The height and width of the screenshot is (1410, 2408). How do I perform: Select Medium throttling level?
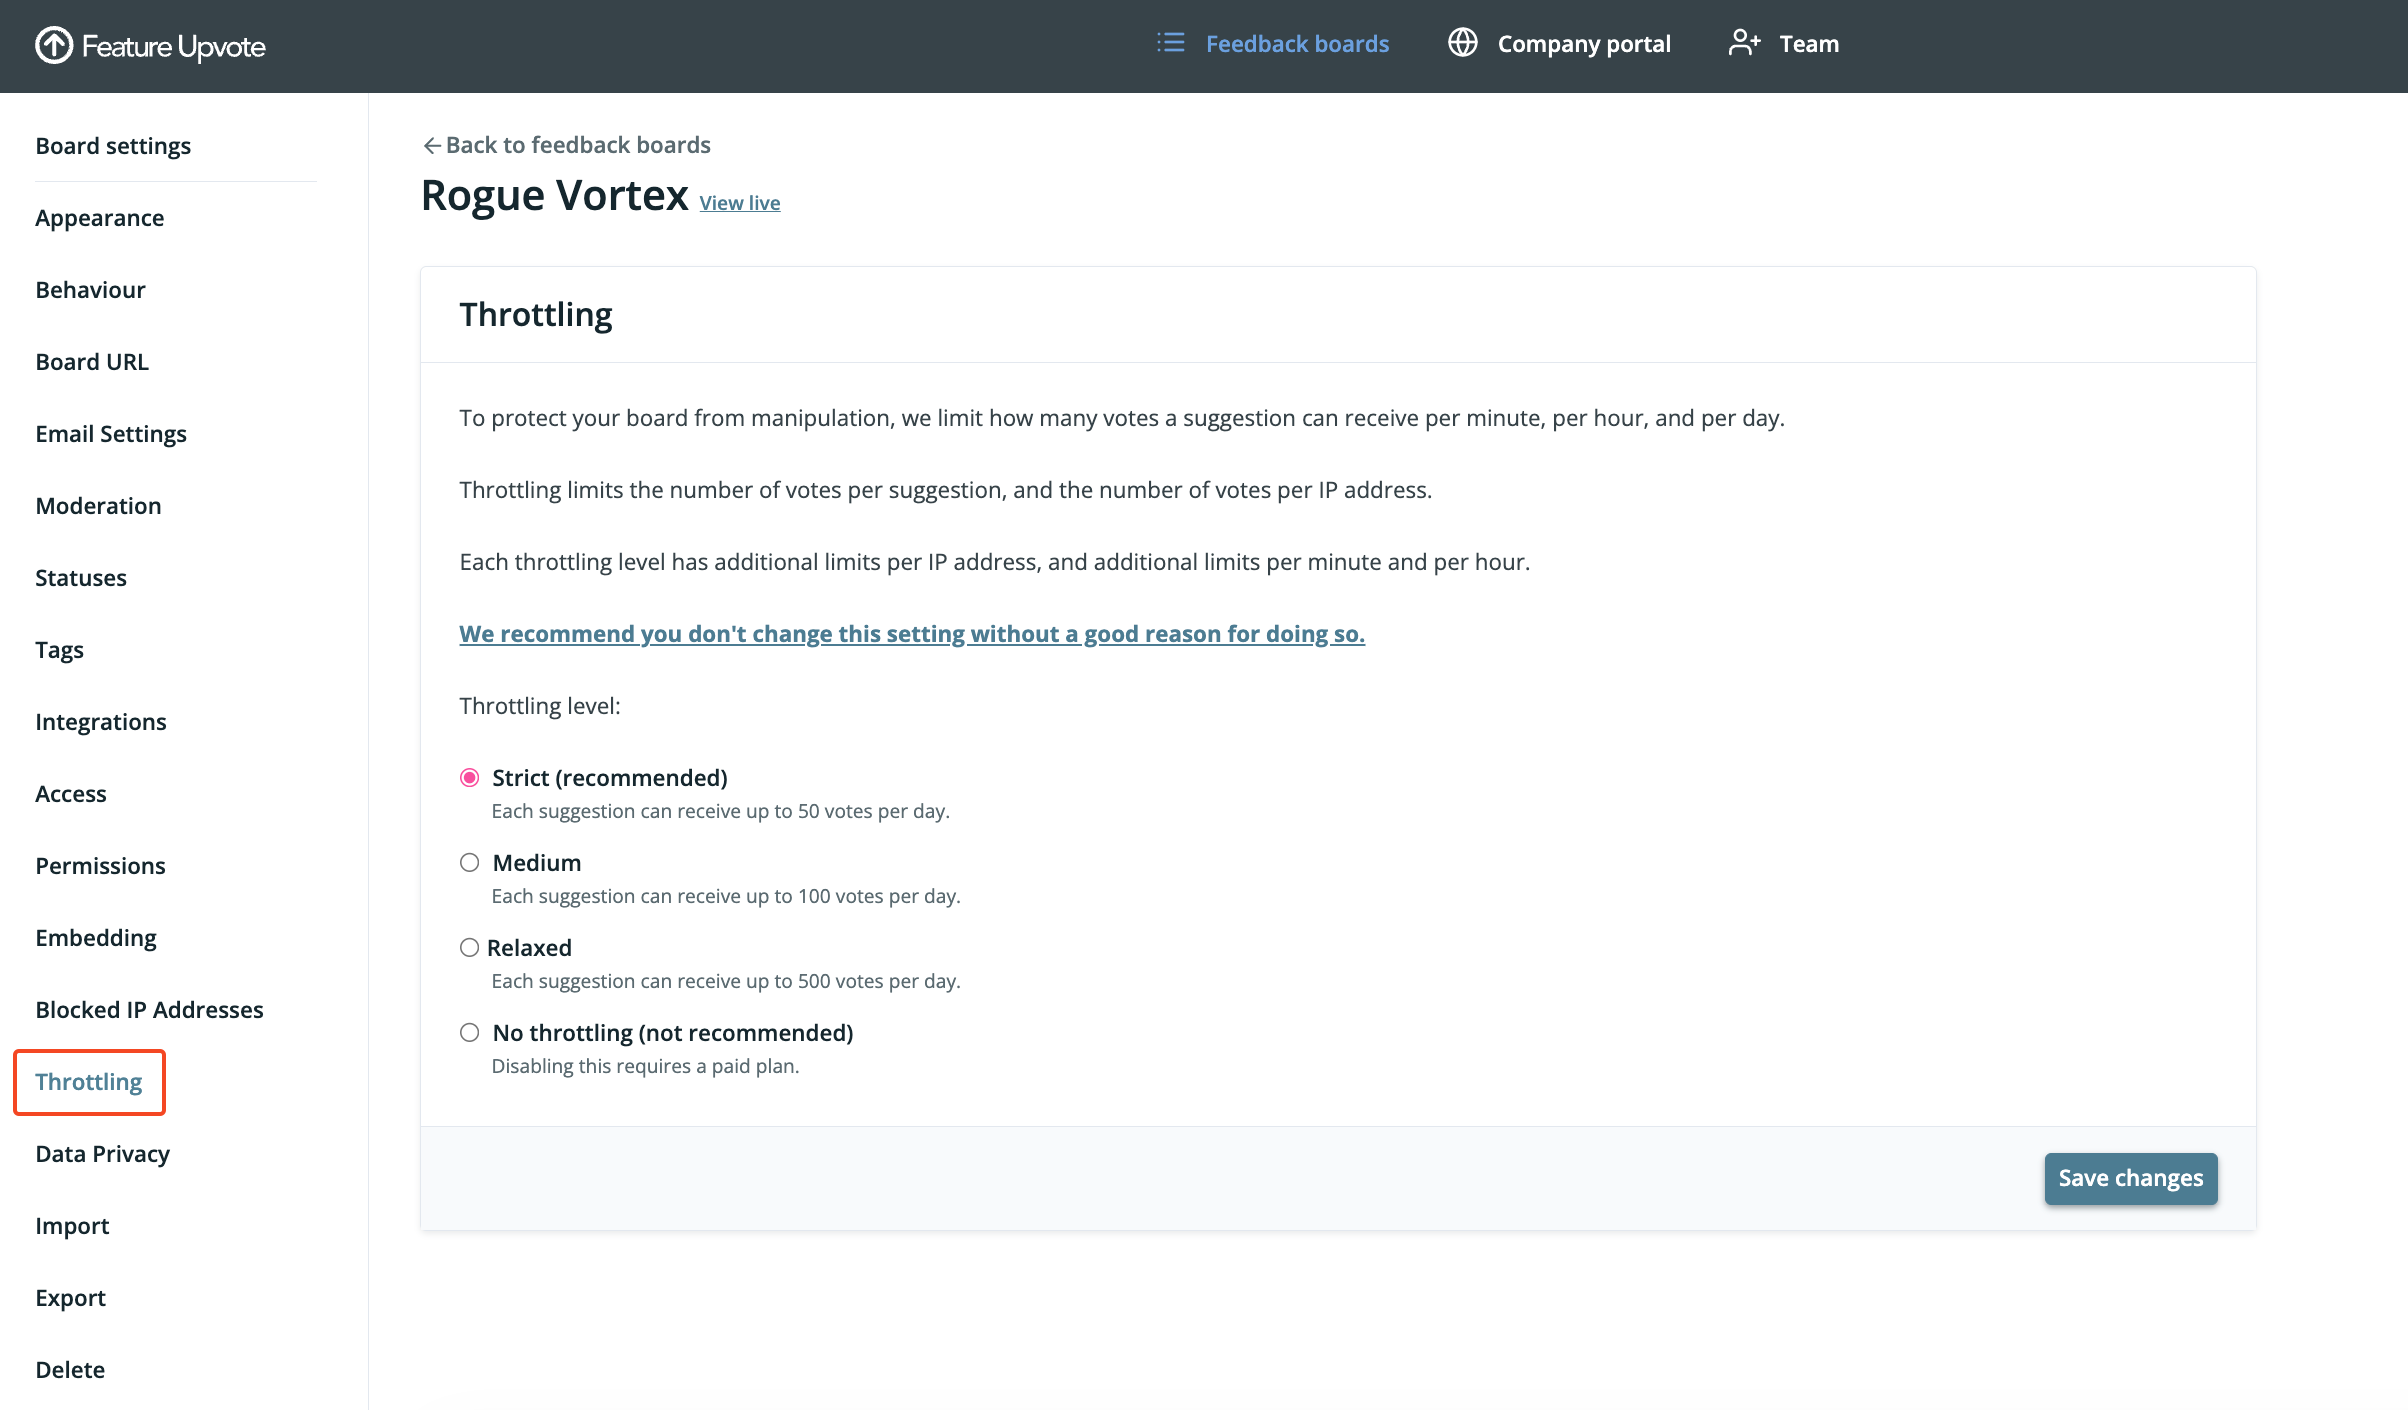(x=469, y=863)
